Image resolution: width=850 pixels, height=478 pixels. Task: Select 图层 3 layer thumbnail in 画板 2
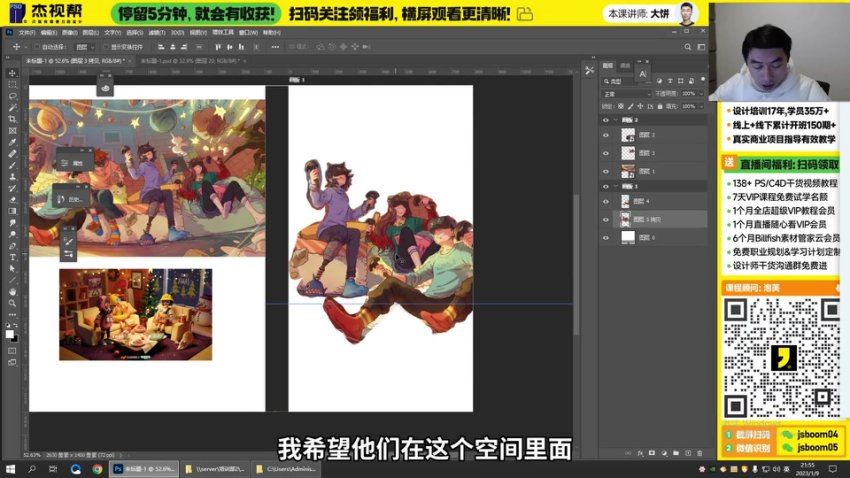click(x=628, y=153)
